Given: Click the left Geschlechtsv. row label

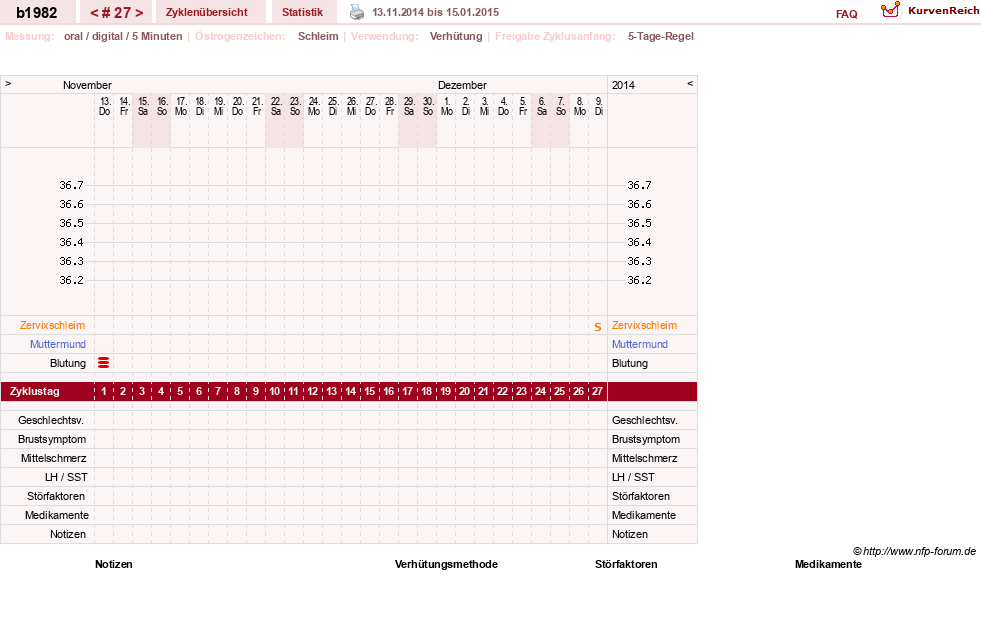Looking at the screenshot, I should click(x=51, y=420).
